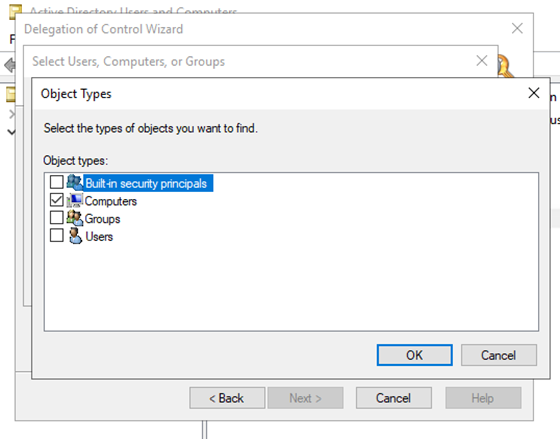Select the Computers list entry
This screenshot has height=439, width=560.
point(111,201)
